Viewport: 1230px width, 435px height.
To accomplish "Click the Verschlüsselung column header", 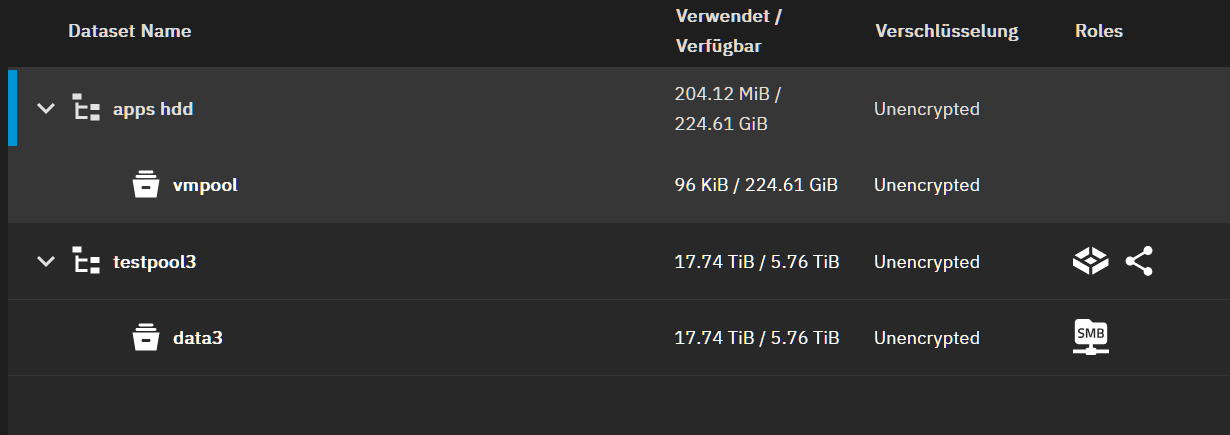I will coord(946,31).
